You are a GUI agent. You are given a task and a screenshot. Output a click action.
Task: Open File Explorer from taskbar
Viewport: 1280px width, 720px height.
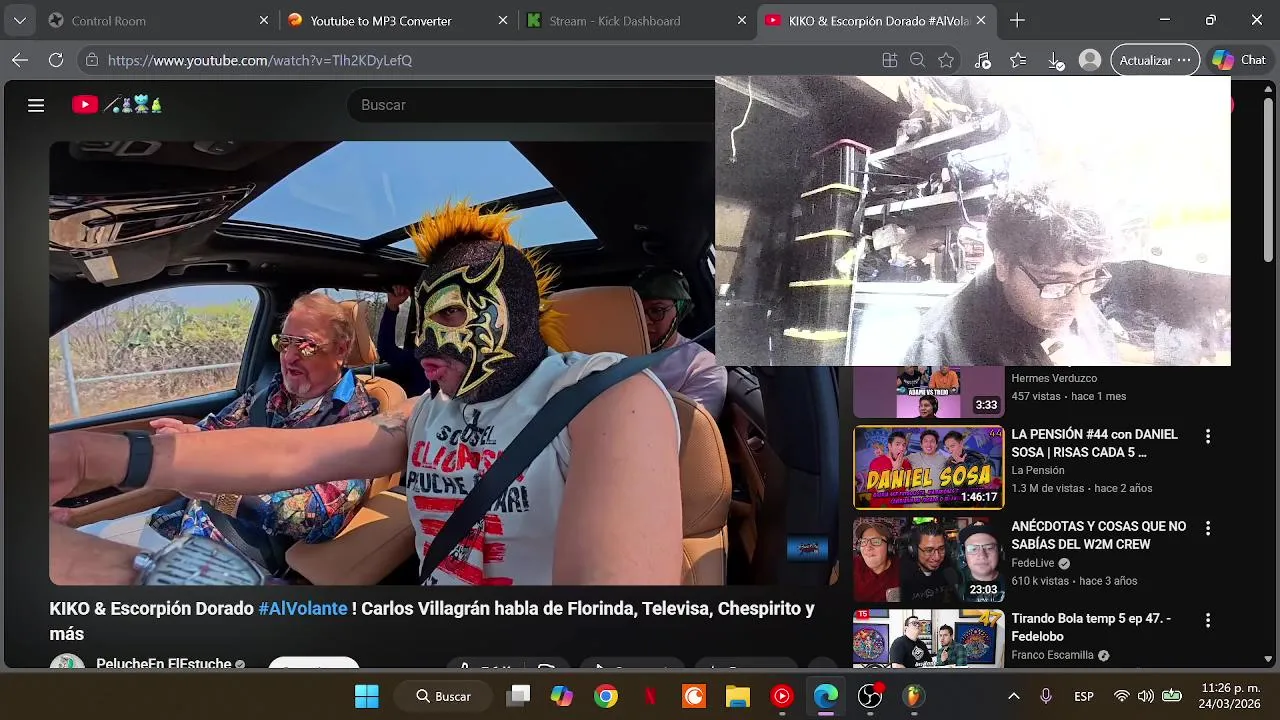click(738, 696)
